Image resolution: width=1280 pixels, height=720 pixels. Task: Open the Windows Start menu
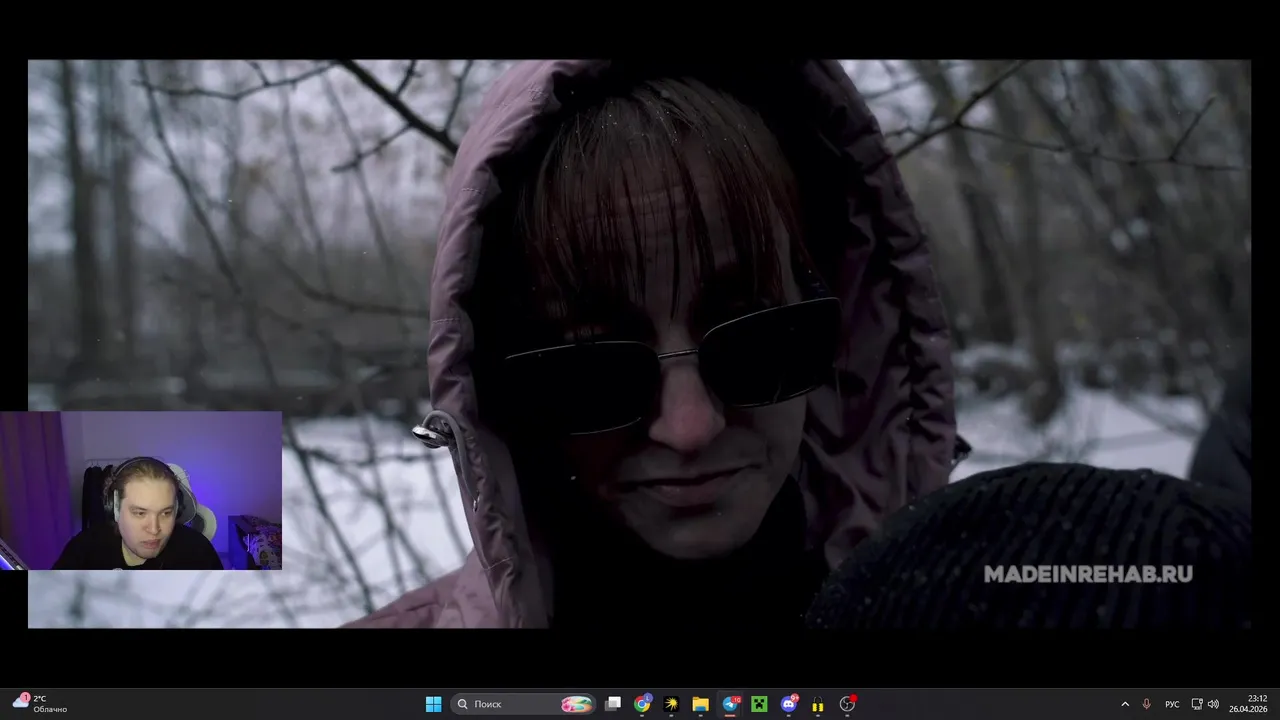433,704
